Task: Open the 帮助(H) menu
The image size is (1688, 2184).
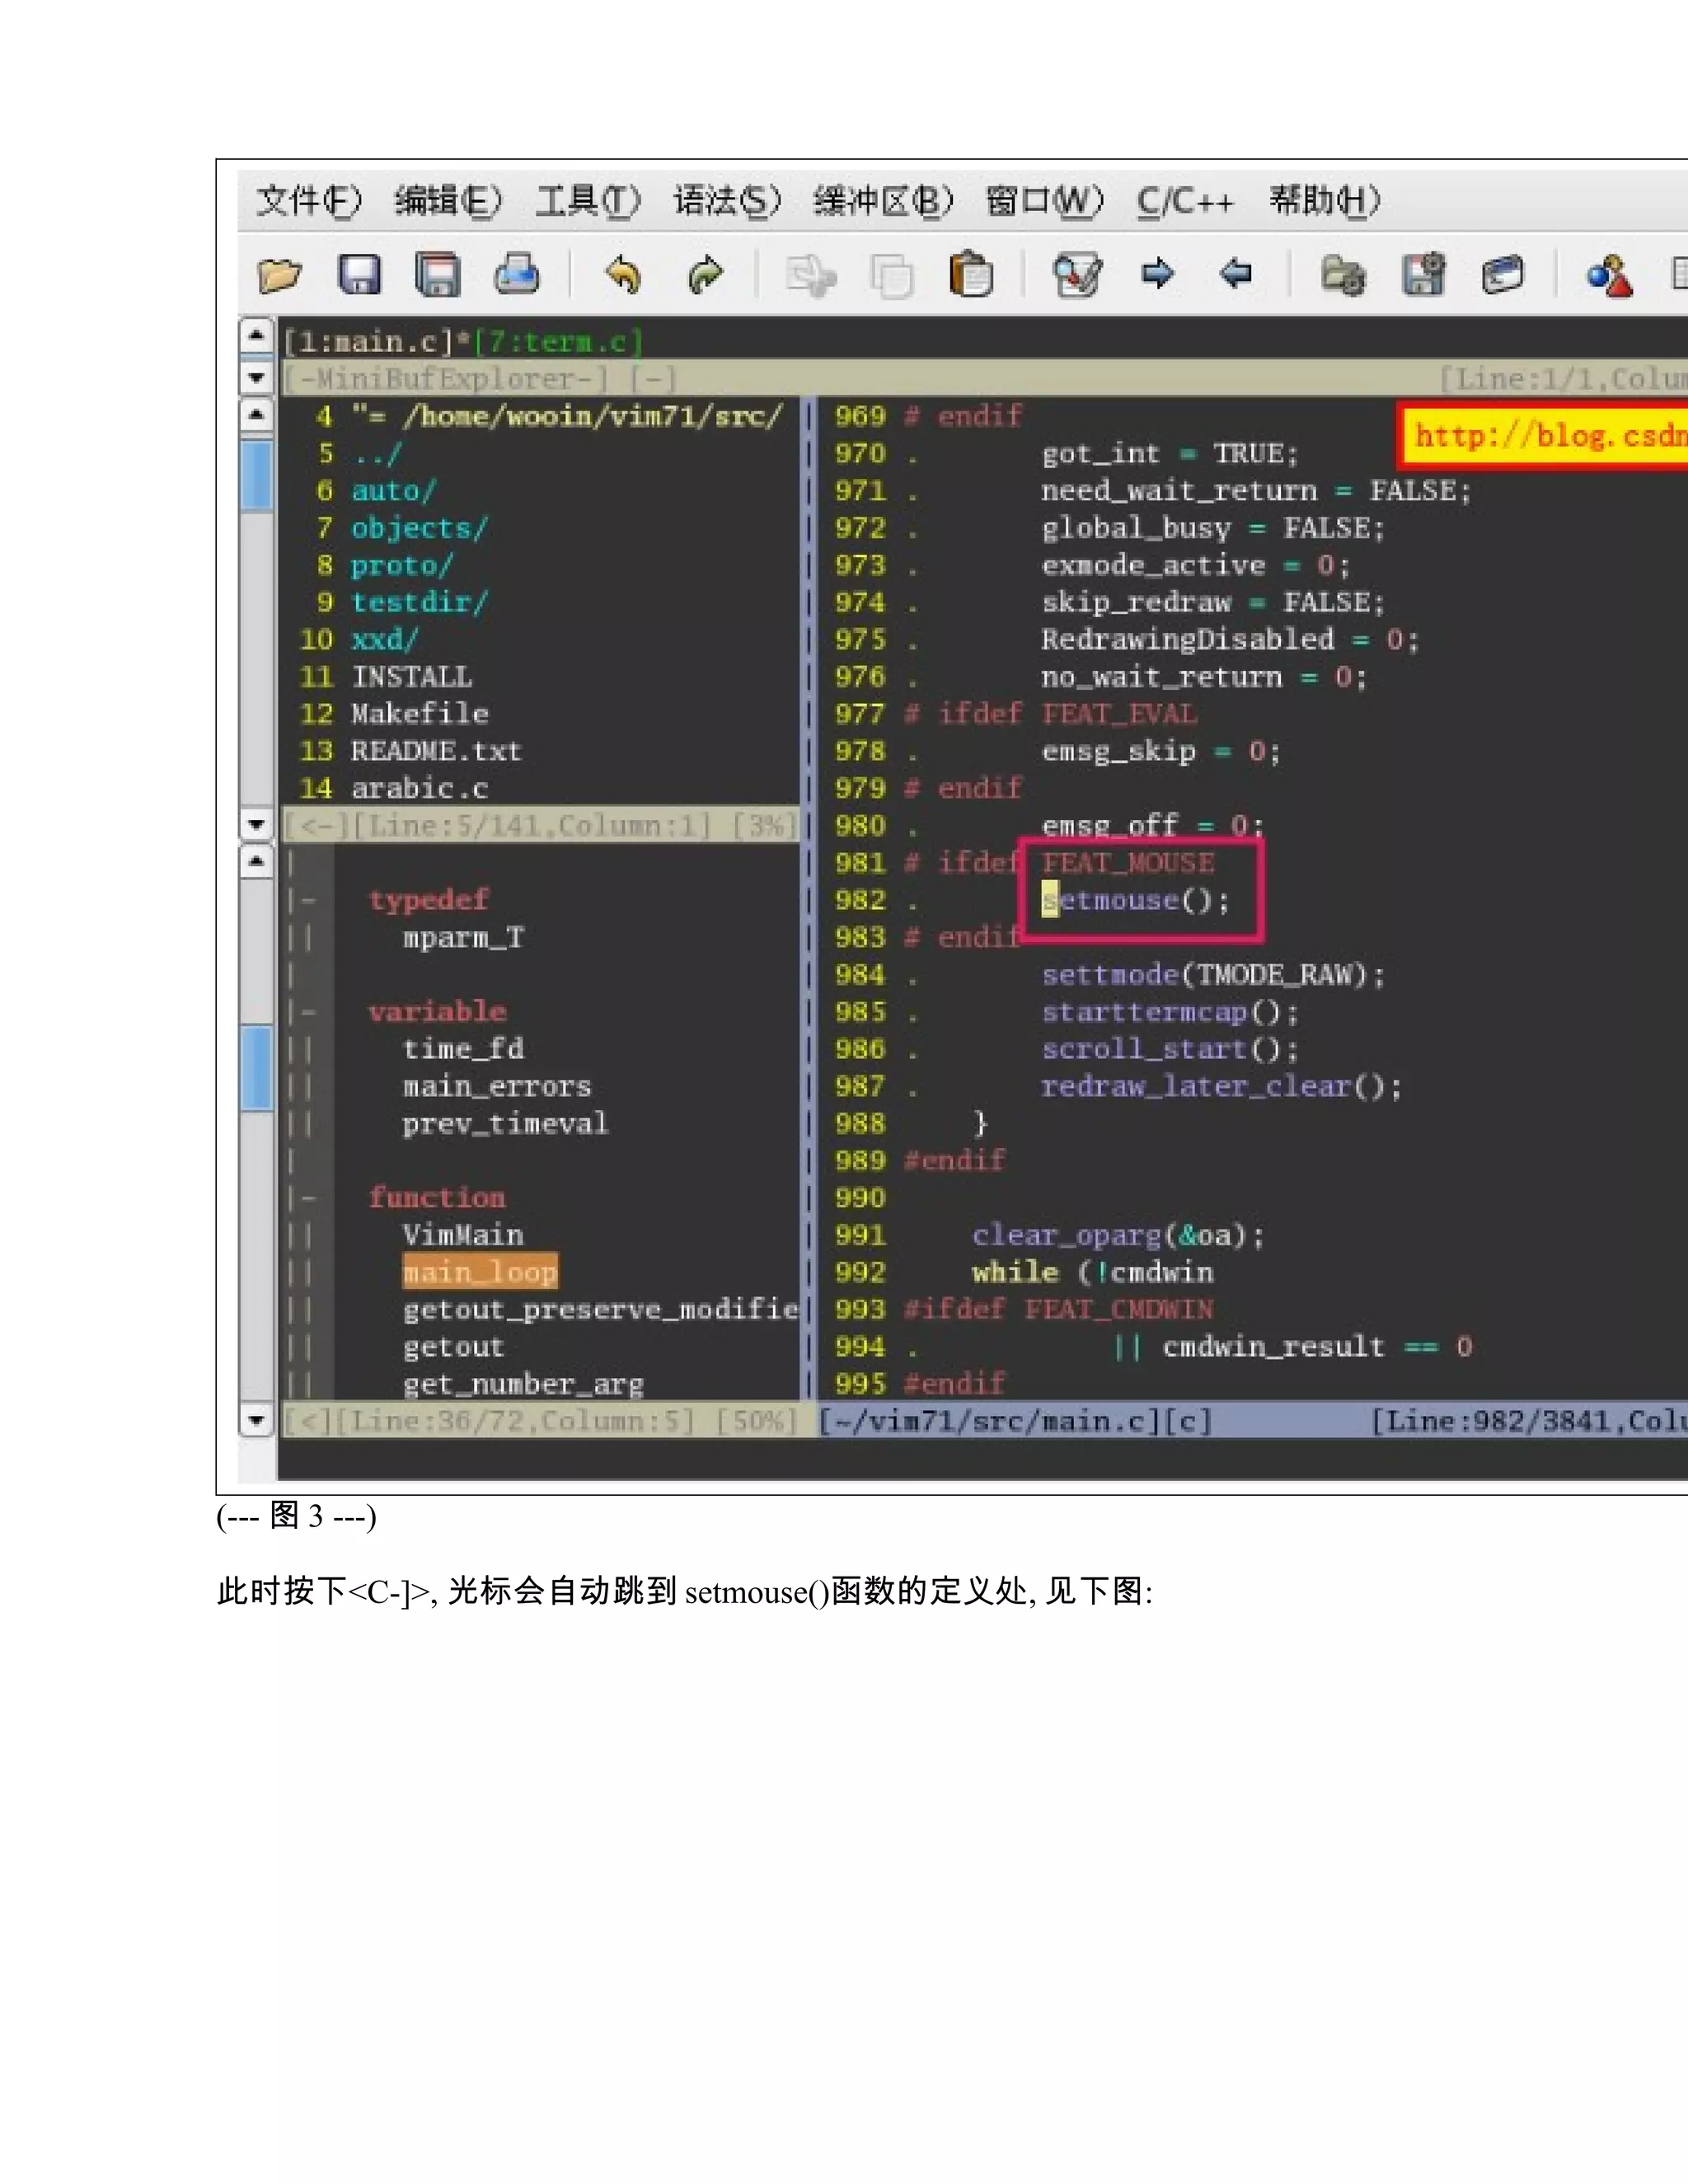Action: (1325, 201)
